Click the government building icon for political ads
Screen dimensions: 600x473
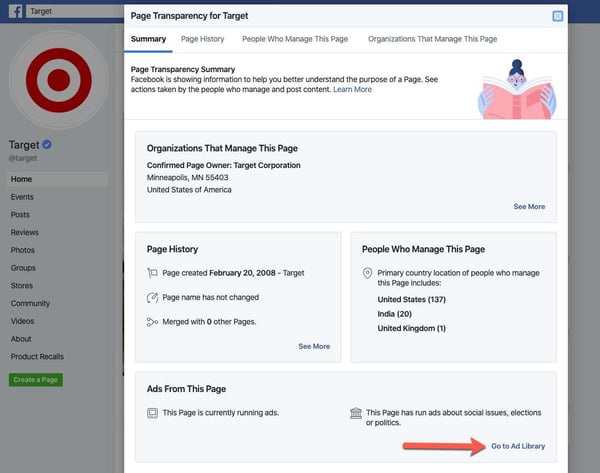click(356, 413)
